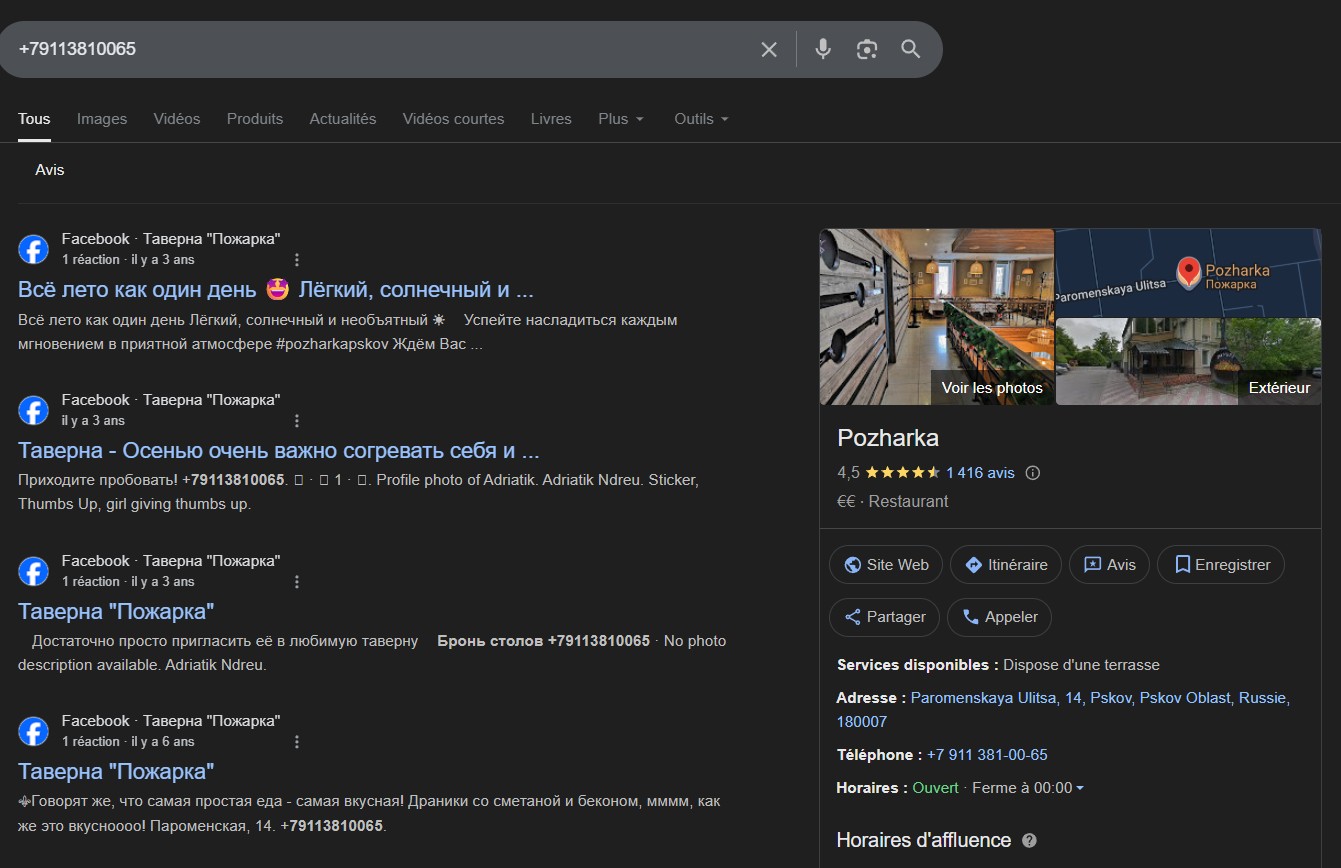The width and height of the screenshot is (1341, 868).
Task: Open Voir les photos restaurant thumbnail
Action: (x=936, y=316)
